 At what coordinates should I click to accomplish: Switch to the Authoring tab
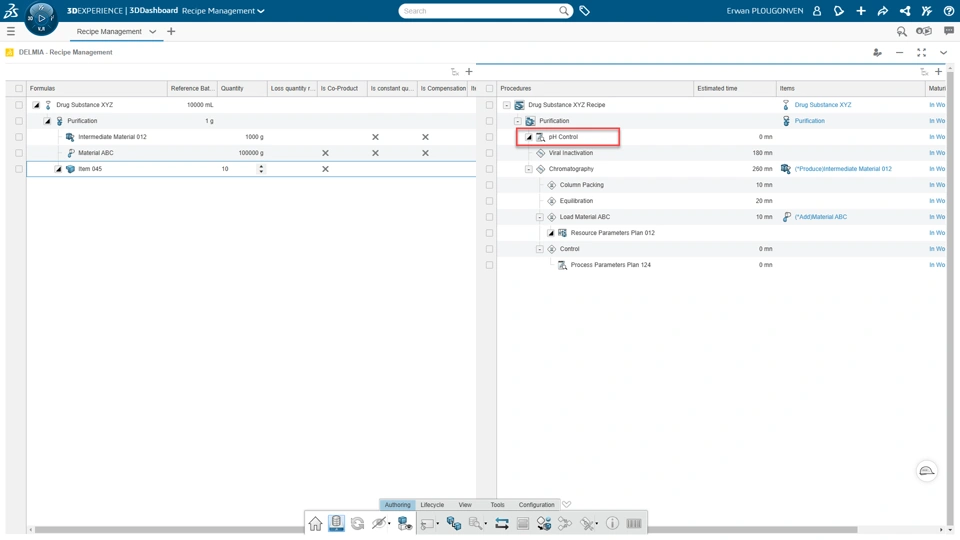coord(397,504)
